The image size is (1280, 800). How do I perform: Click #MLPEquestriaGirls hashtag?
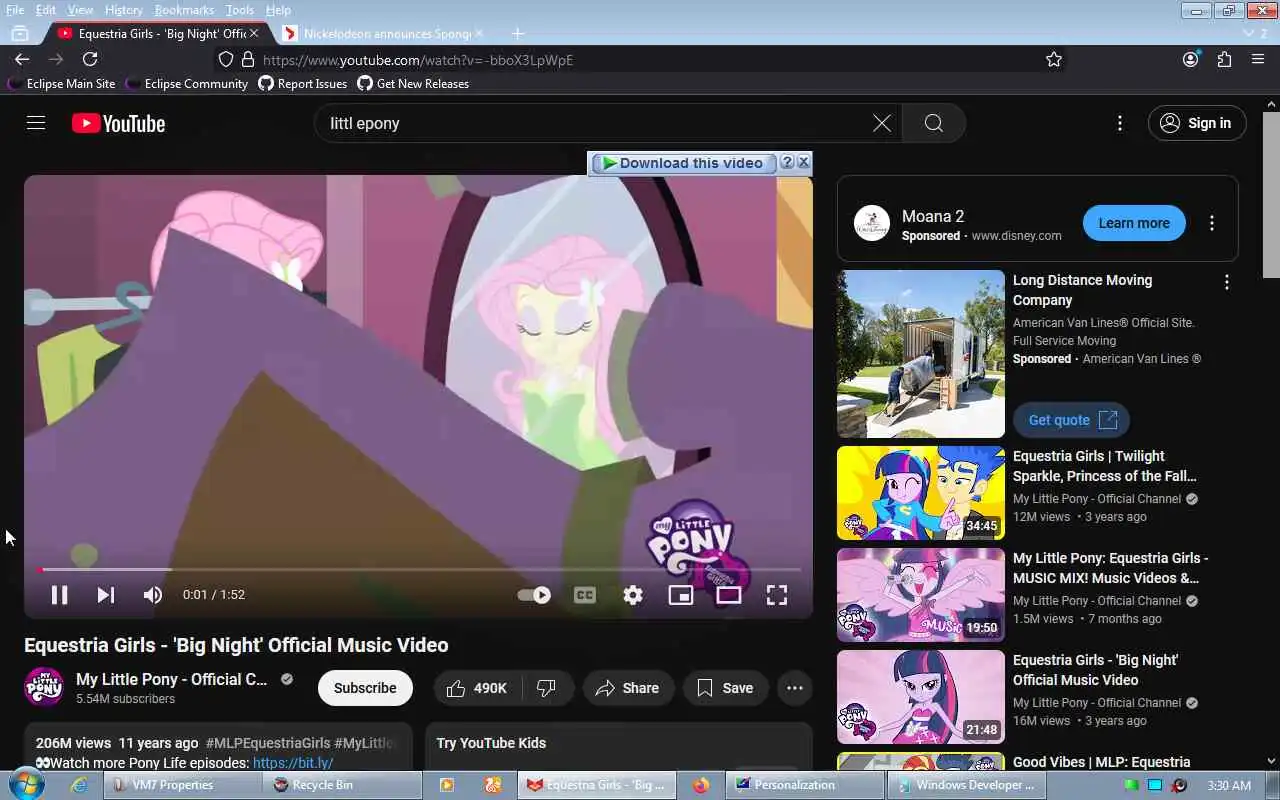(268, 743)
